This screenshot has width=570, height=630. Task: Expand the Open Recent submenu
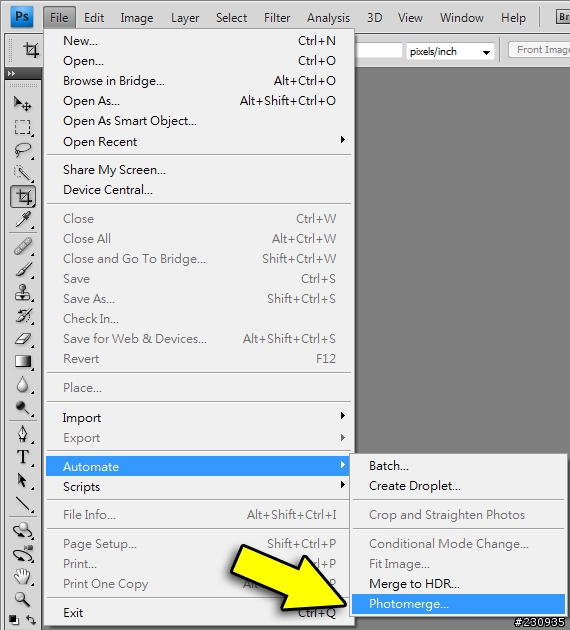coord(199,141)
